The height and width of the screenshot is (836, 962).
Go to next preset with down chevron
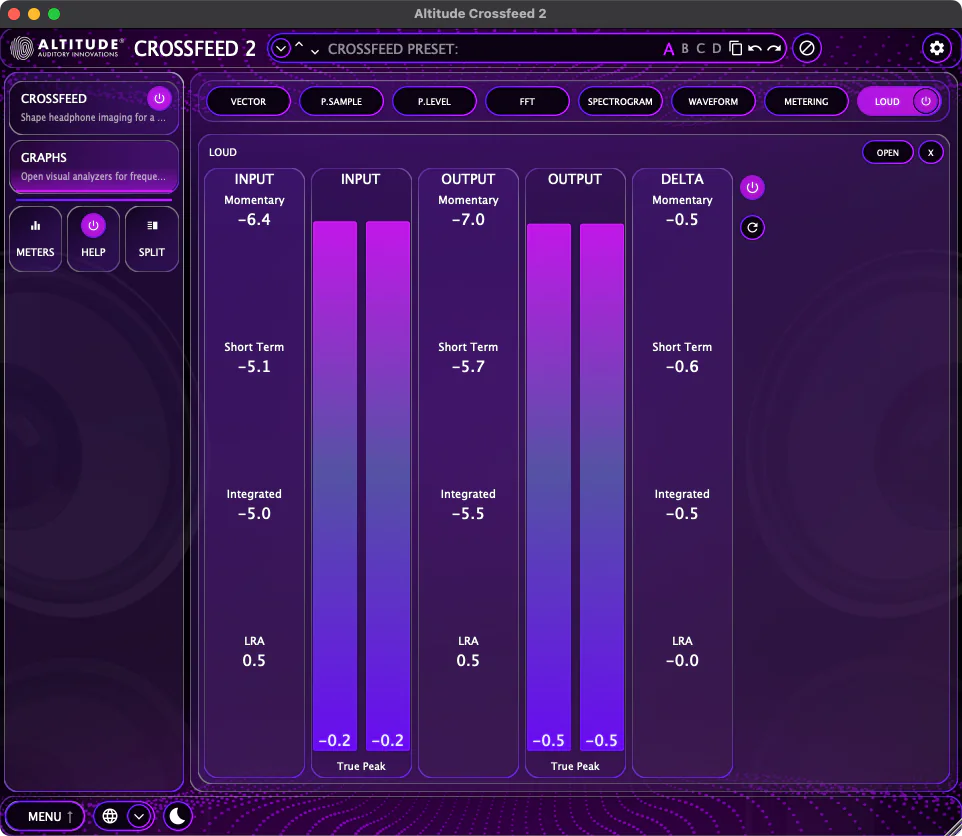point(315,52)
